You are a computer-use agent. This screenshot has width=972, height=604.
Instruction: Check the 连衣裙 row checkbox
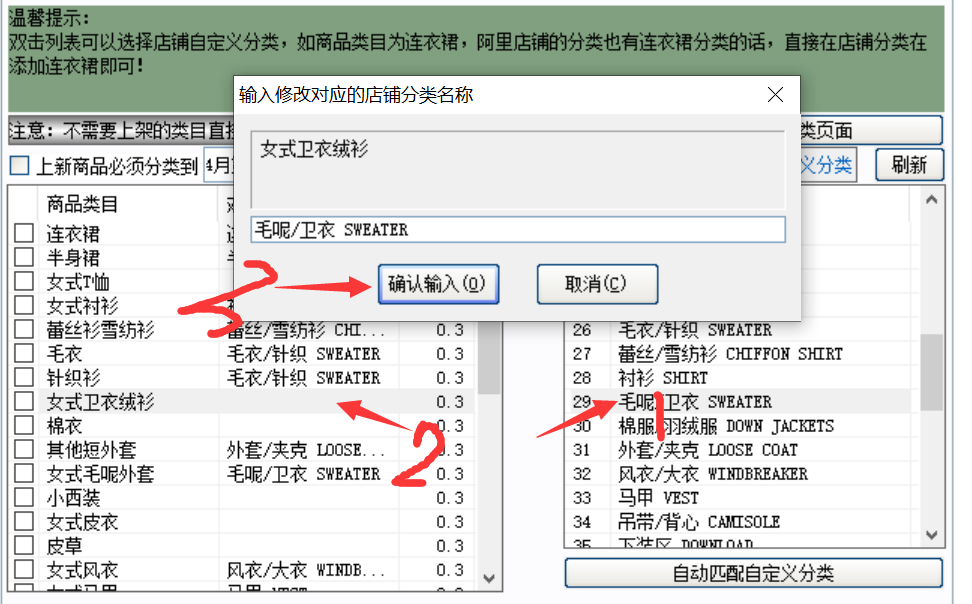pos(24,233)
